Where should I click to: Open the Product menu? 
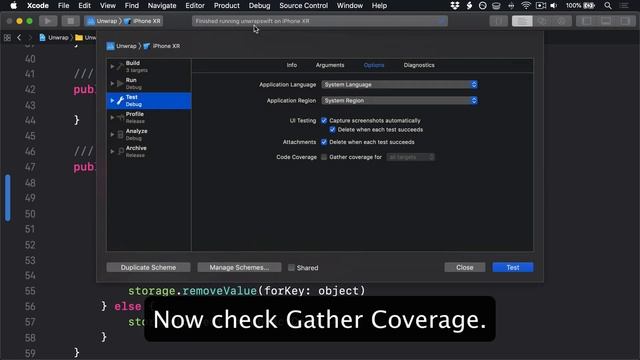[x=227, y=5]
